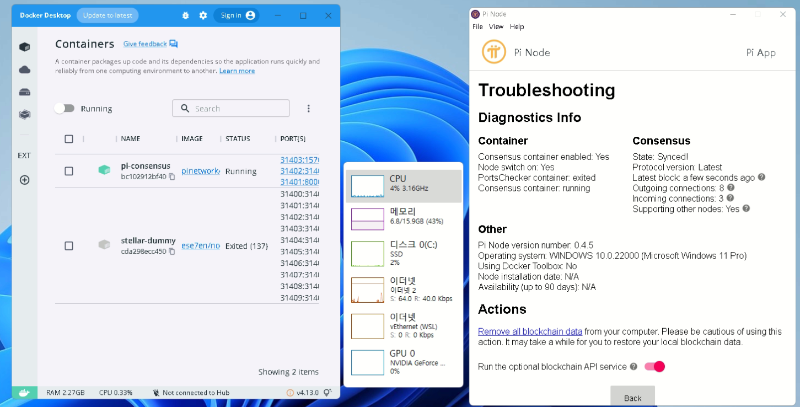
Task: Click Docker whale icon in status bar
Action: (24, 393)
